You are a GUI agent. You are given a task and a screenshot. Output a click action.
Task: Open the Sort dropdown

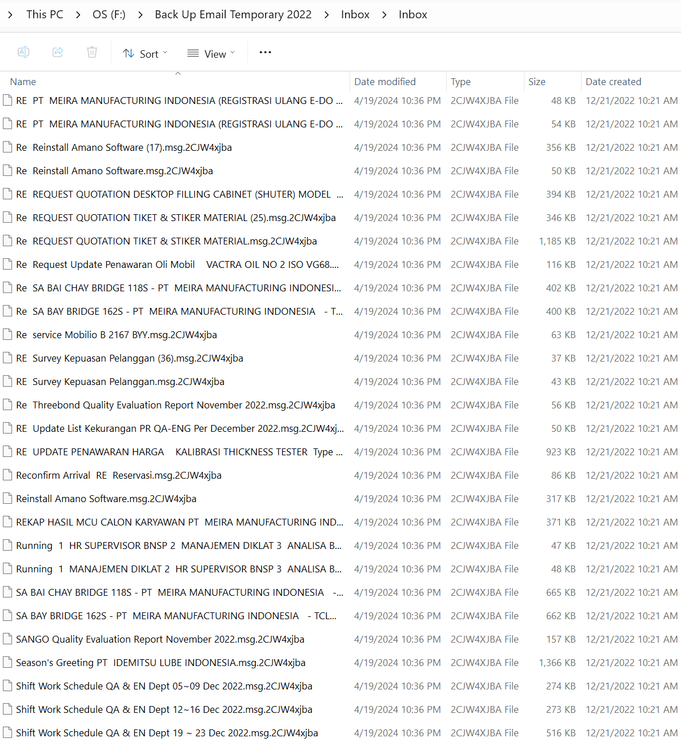[145, 54]
